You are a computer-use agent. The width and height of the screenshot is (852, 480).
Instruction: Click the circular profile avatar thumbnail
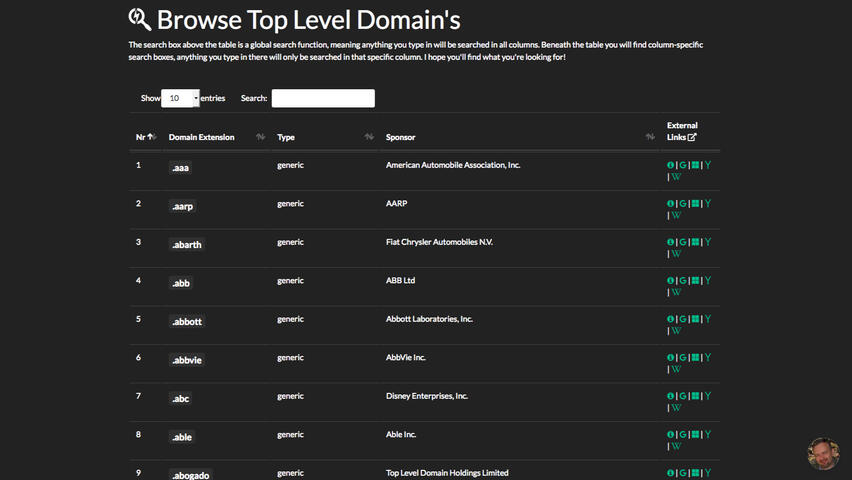click(823, 453)
